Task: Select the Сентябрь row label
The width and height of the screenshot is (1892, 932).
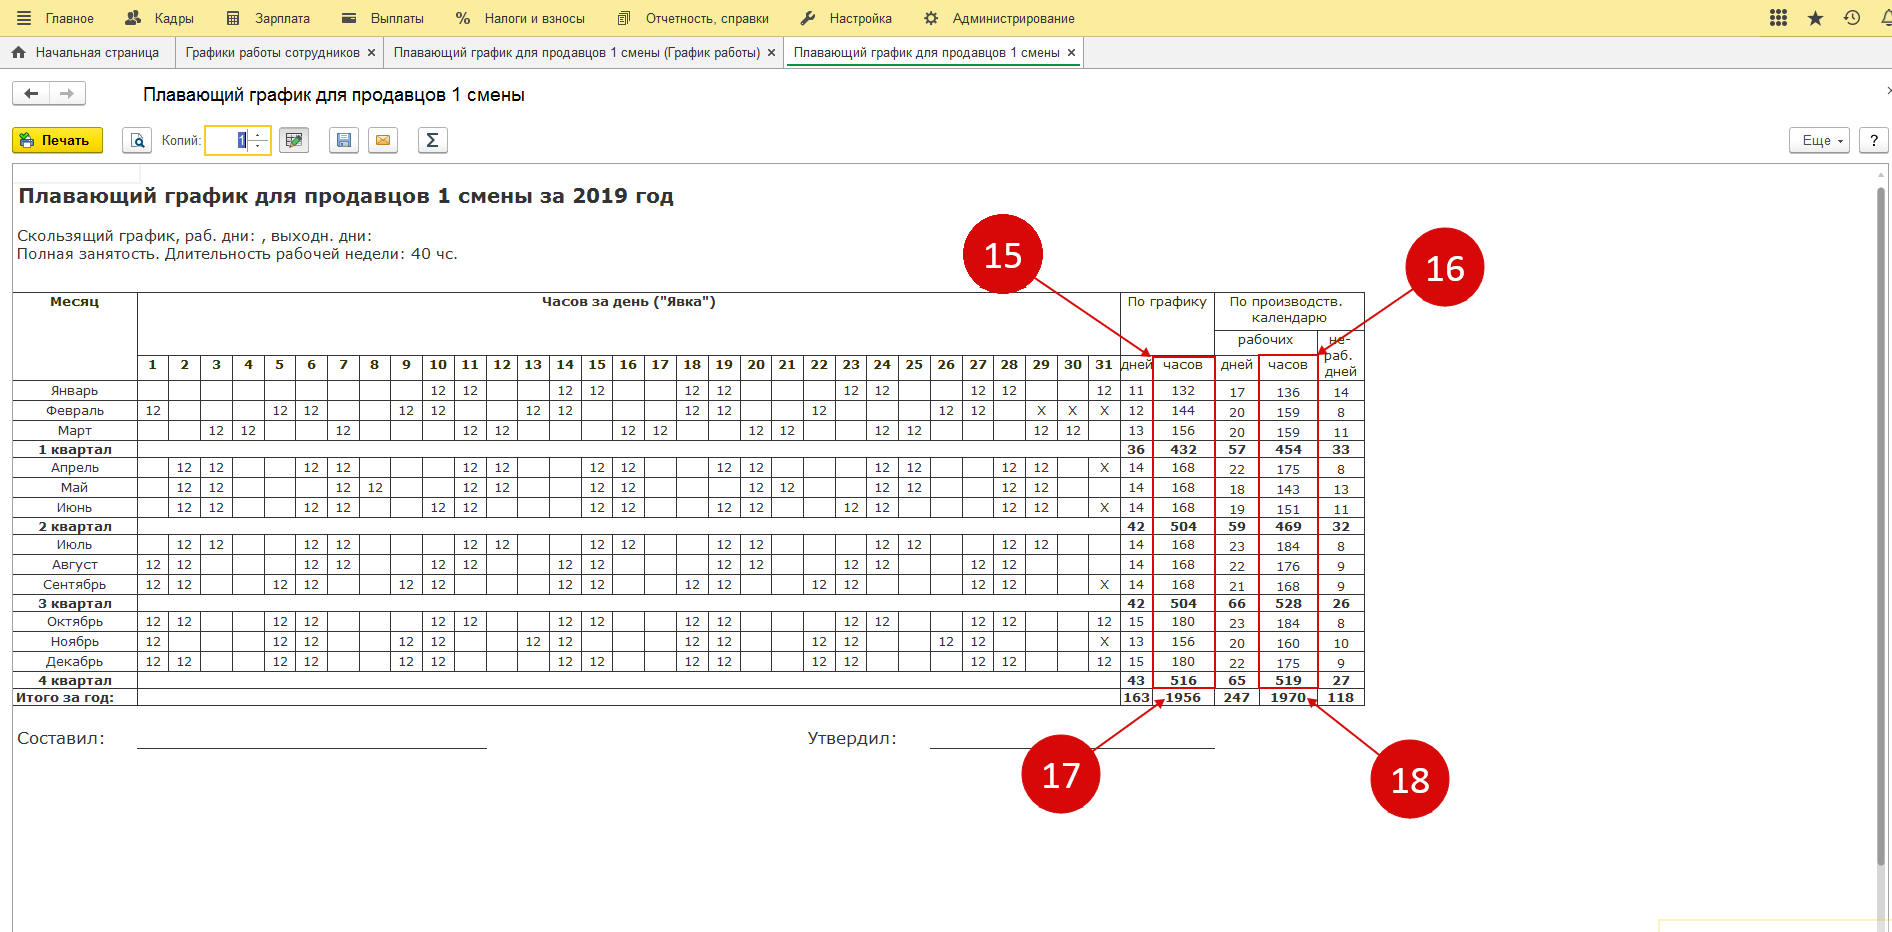Action: pyautogui.click(x=75, y=584)
